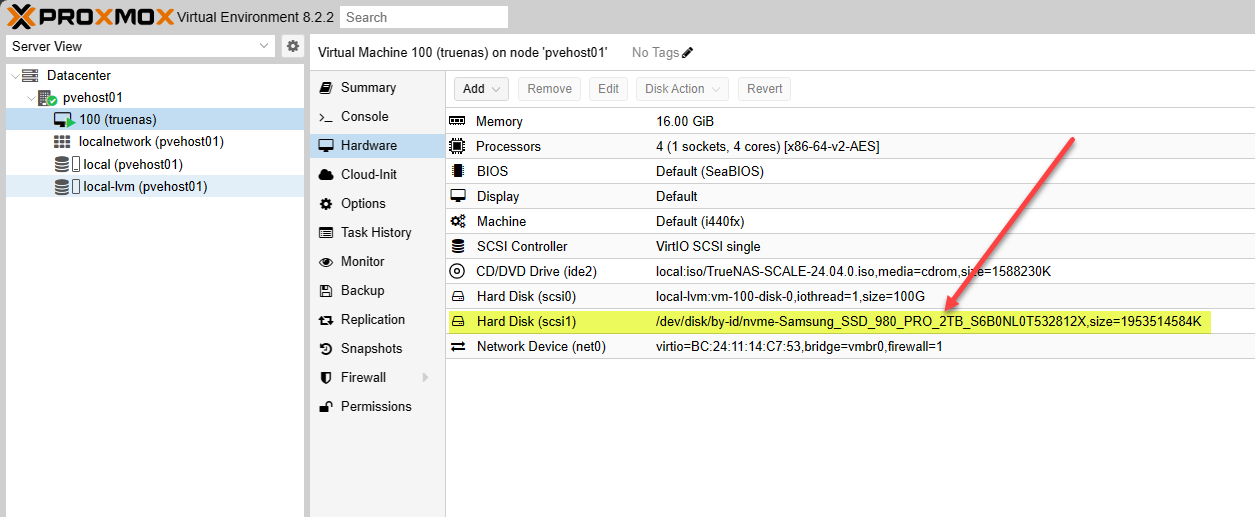Expand the Firewall submenu arrow

[425, 378]
